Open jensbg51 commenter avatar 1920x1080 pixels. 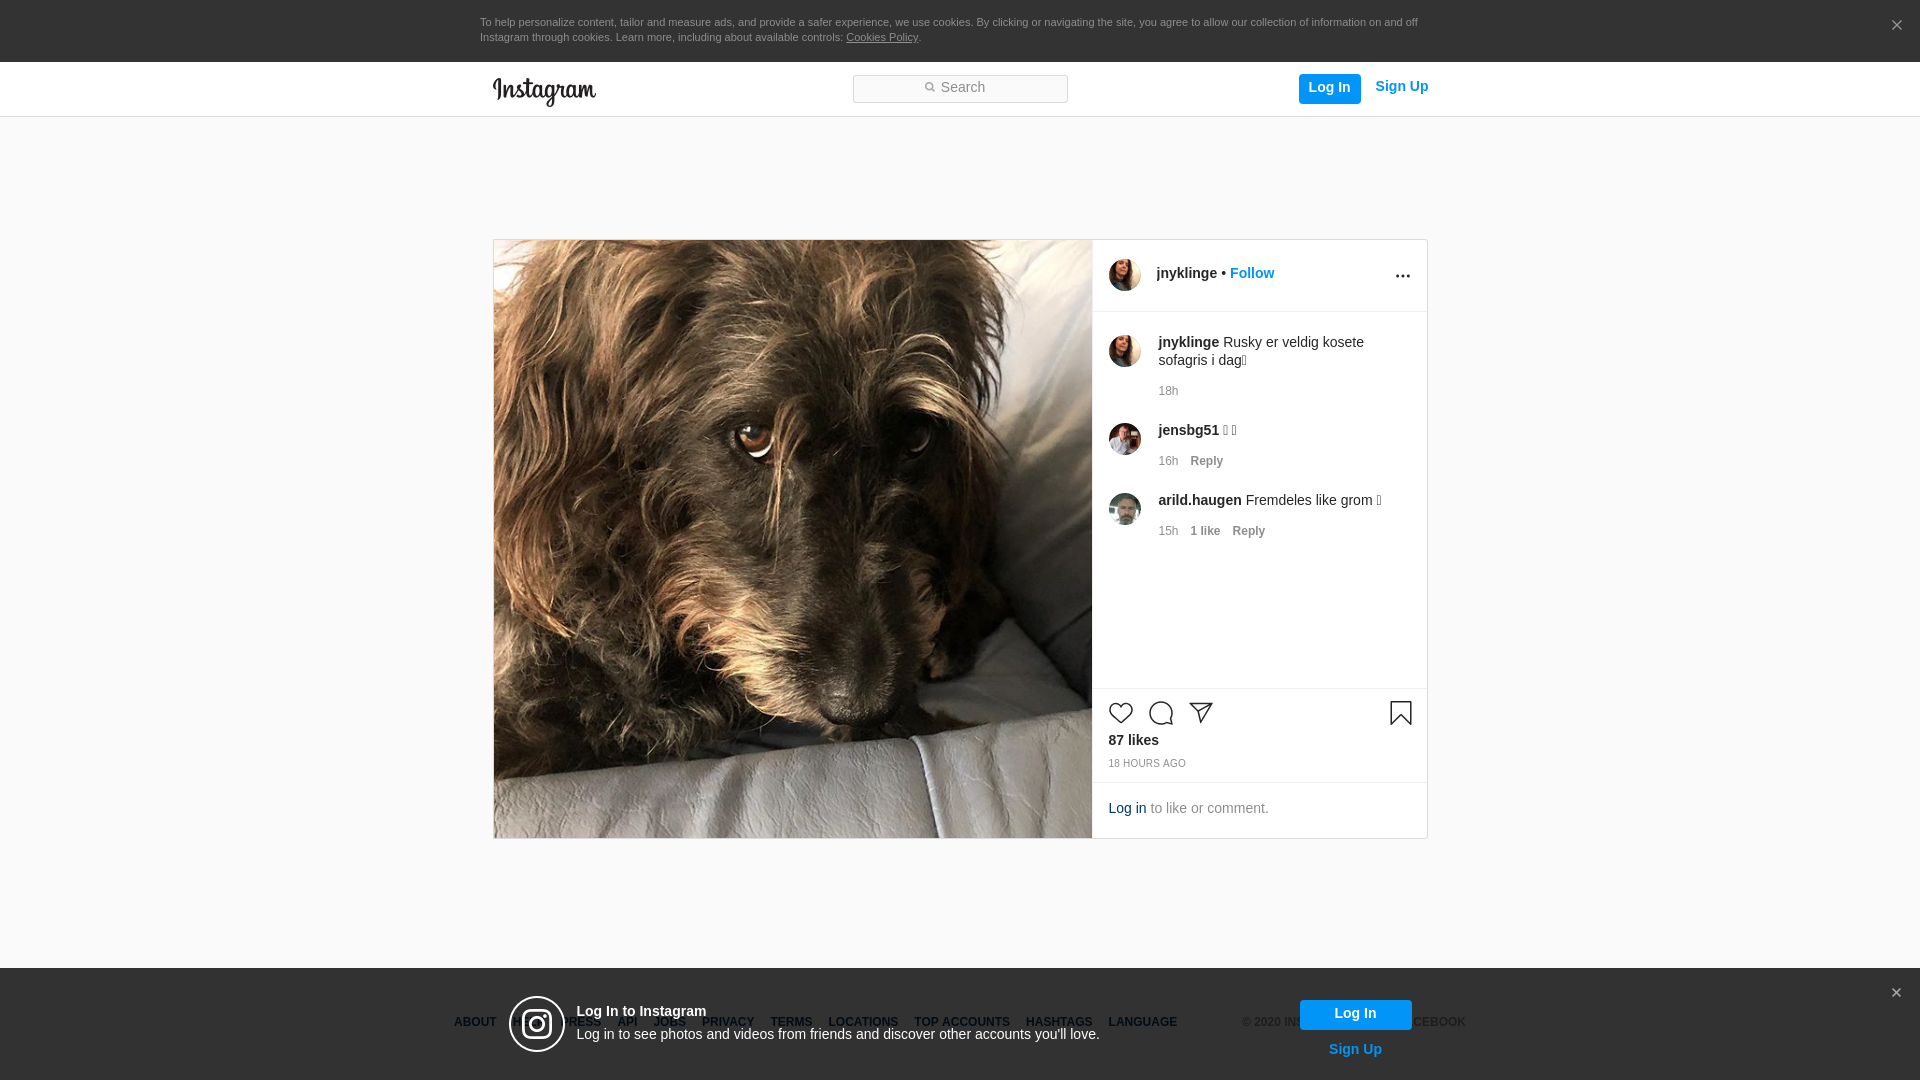(x=1124, y=439)
